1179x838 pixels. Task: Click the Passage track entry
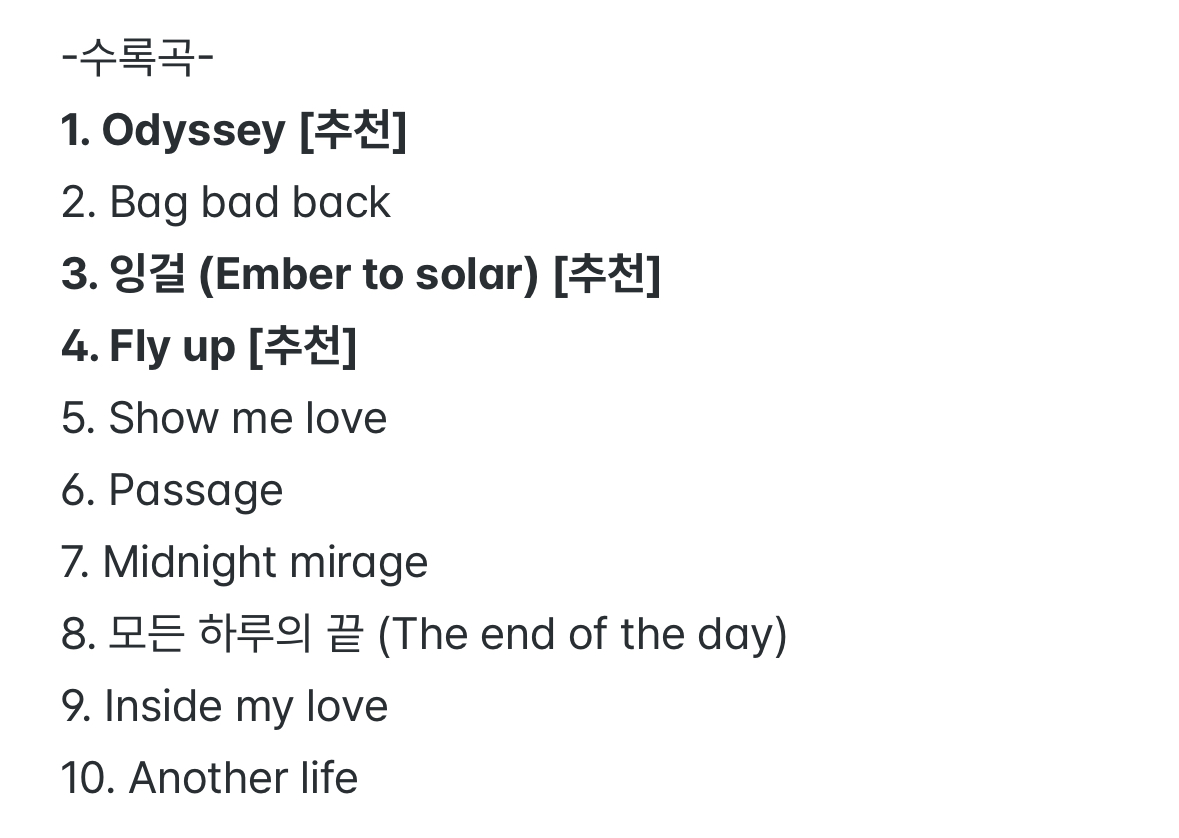(x=195, y=491)
